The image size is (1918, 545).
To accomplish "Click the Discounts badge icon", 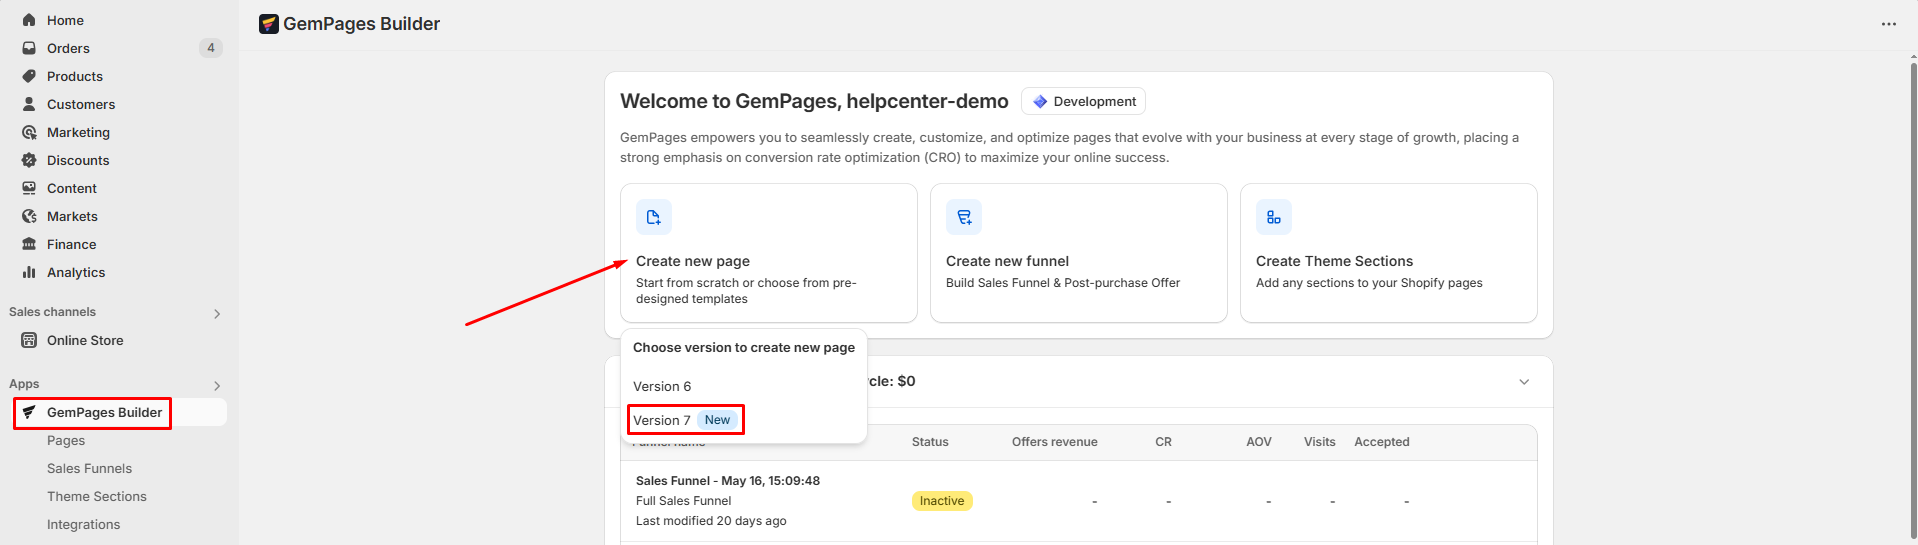I will tap(29, 160).
